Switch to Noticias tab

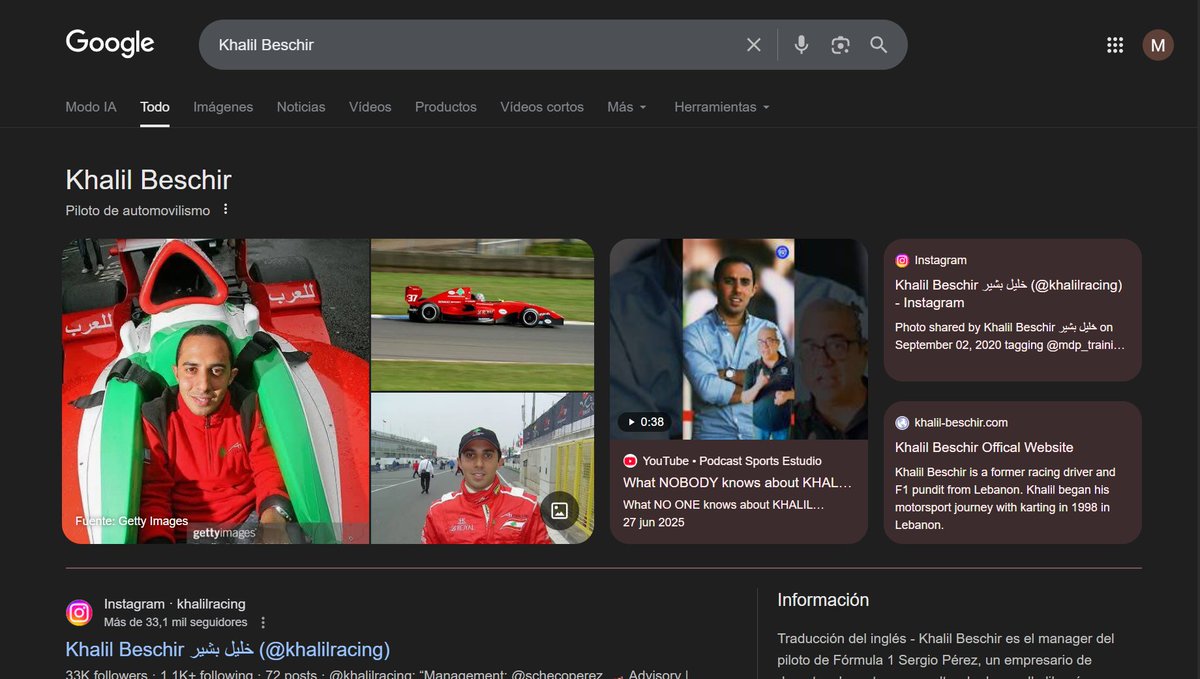coord(301,107)
